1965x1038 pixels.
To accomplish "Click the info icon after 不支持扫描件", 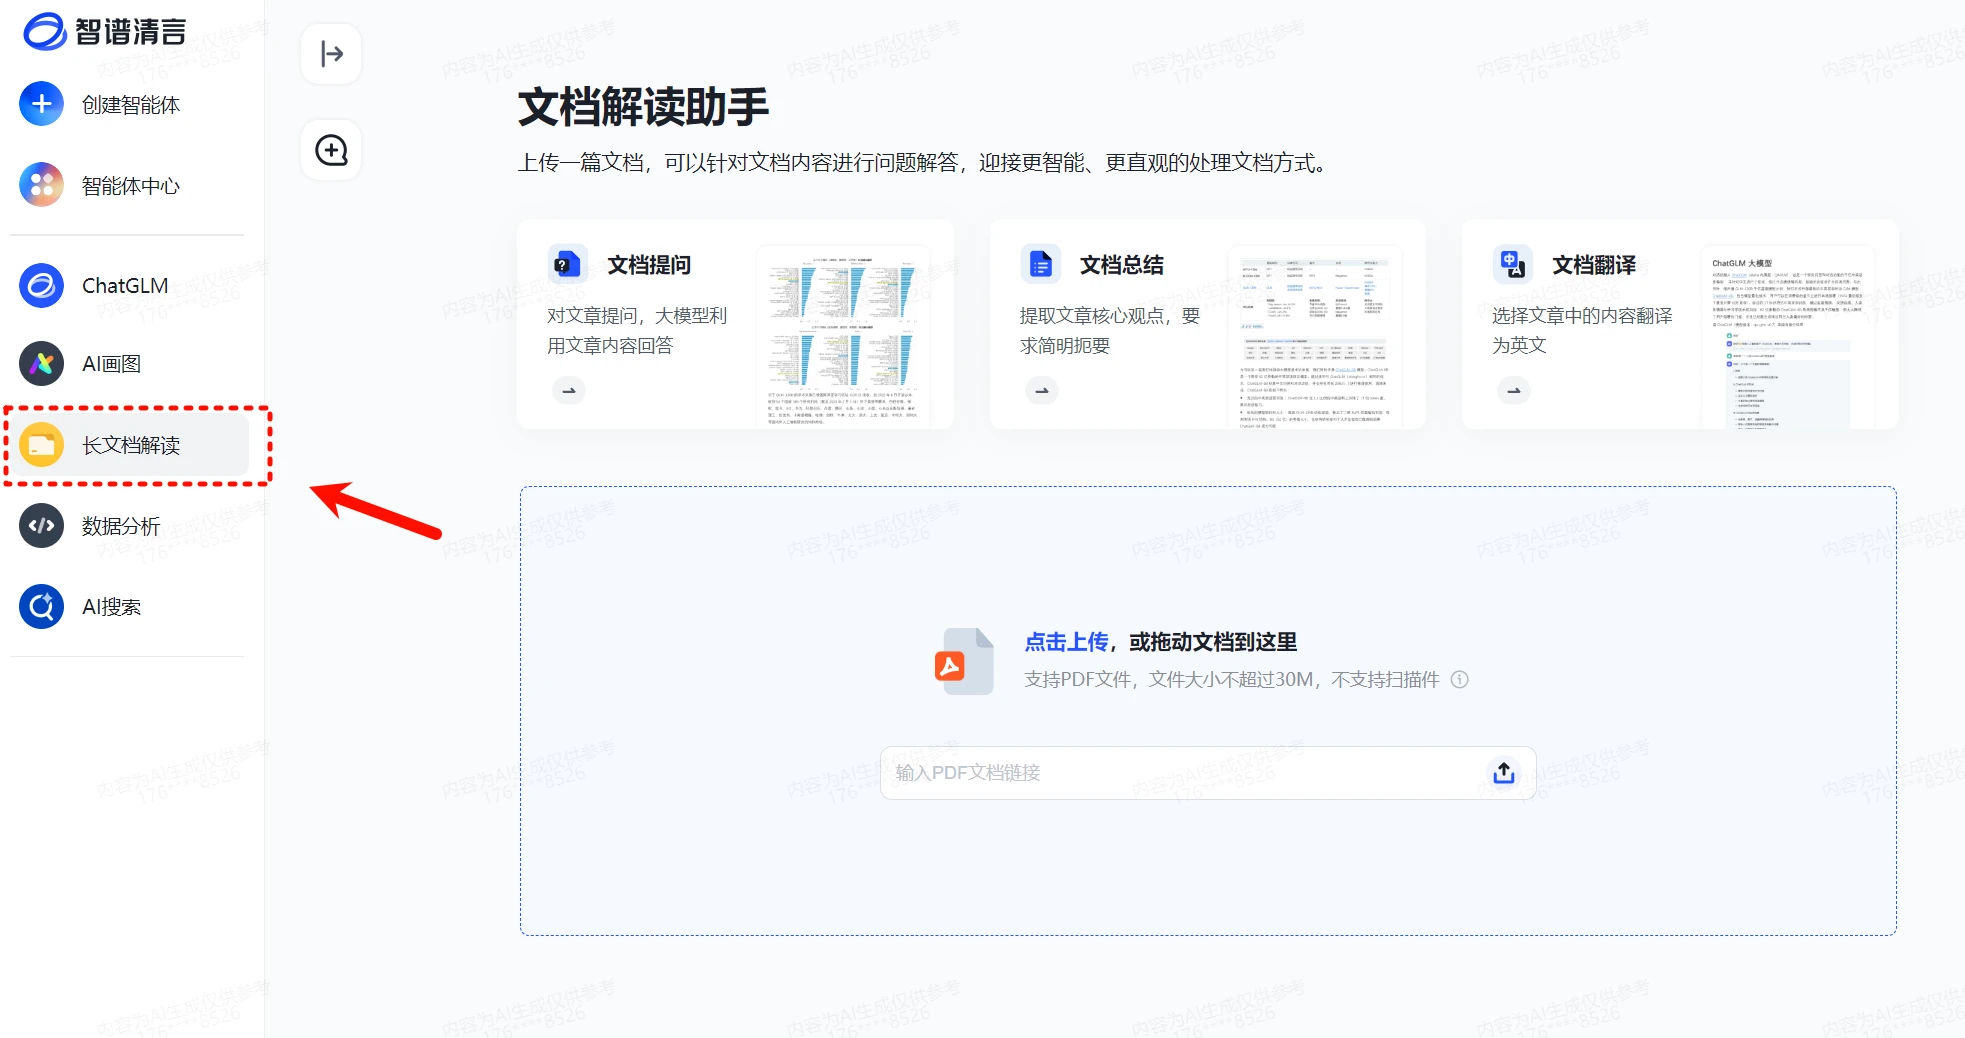I will point(1460,680).
